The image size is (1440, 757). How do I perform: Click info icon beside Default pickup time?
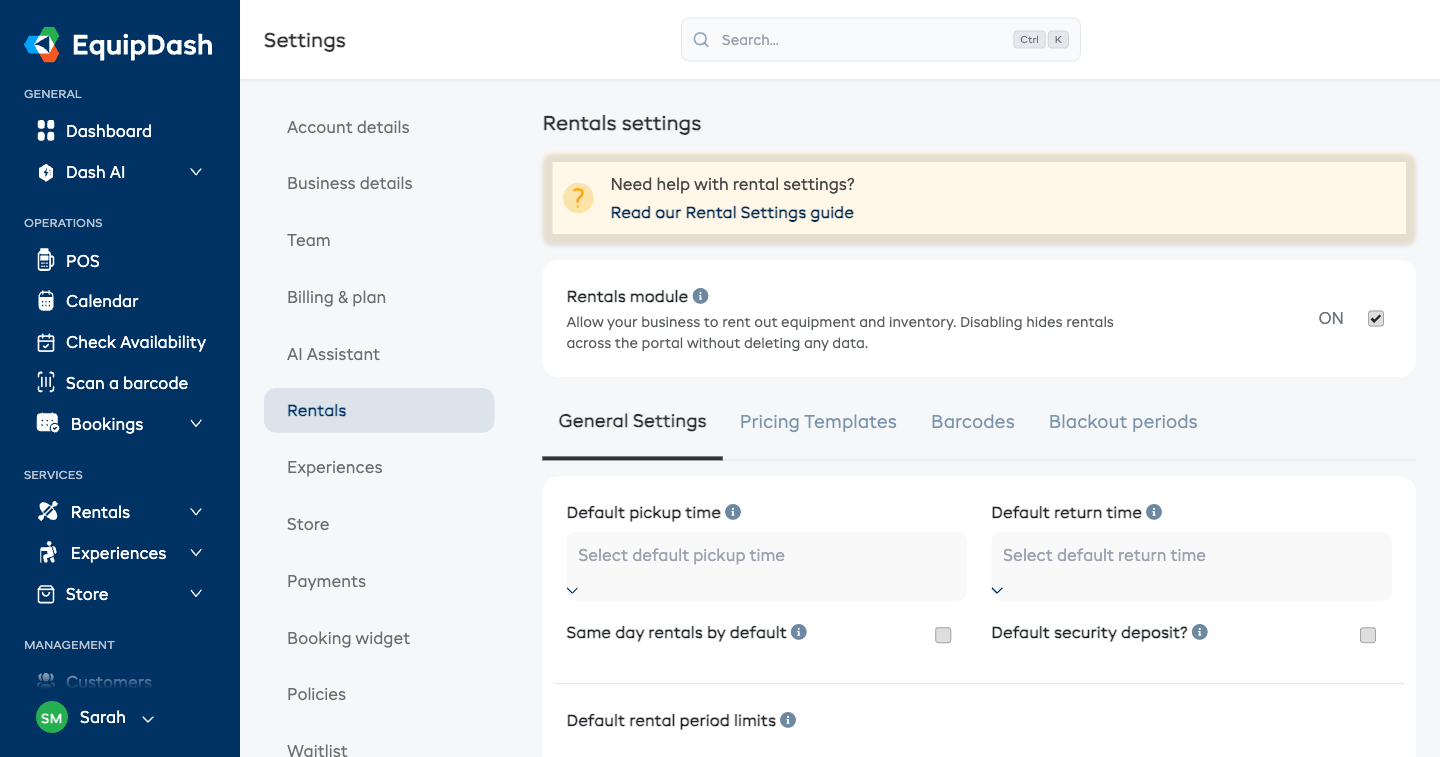coord(733,512)
